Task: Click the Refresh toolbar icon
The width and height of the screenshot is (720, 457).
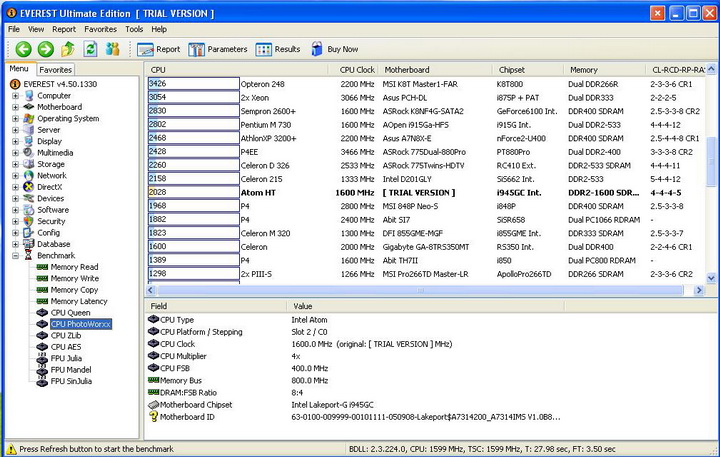Action: (90, 49)
